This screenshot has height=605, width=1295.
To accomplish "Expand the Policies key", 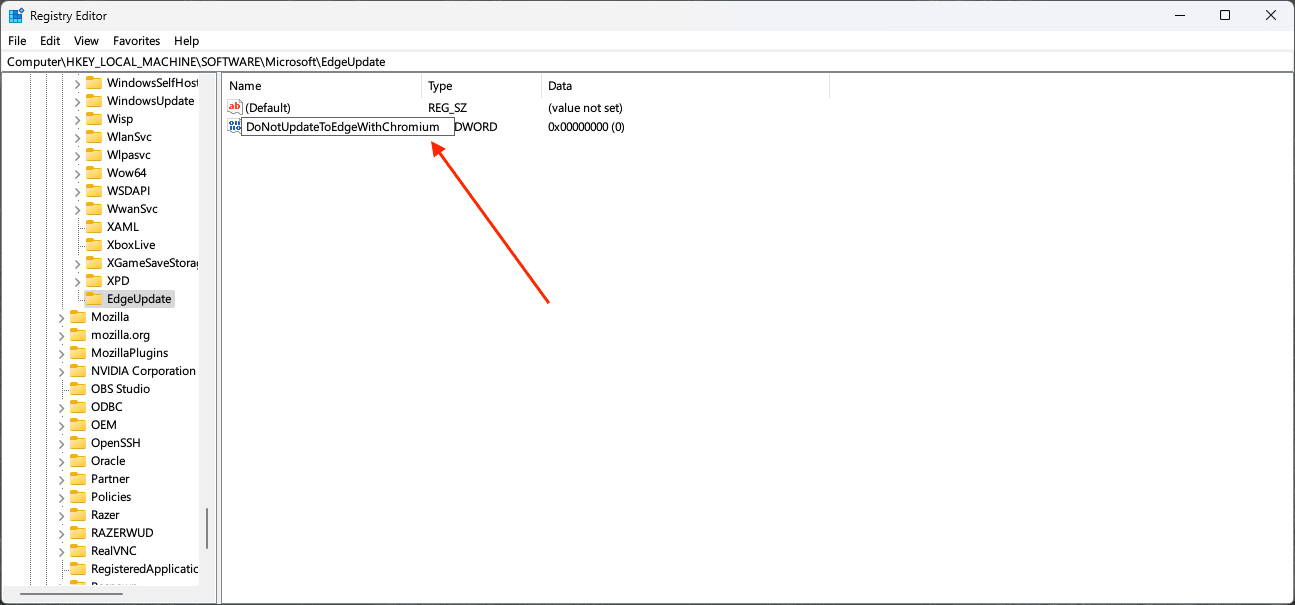I will (x=62, y=497).
